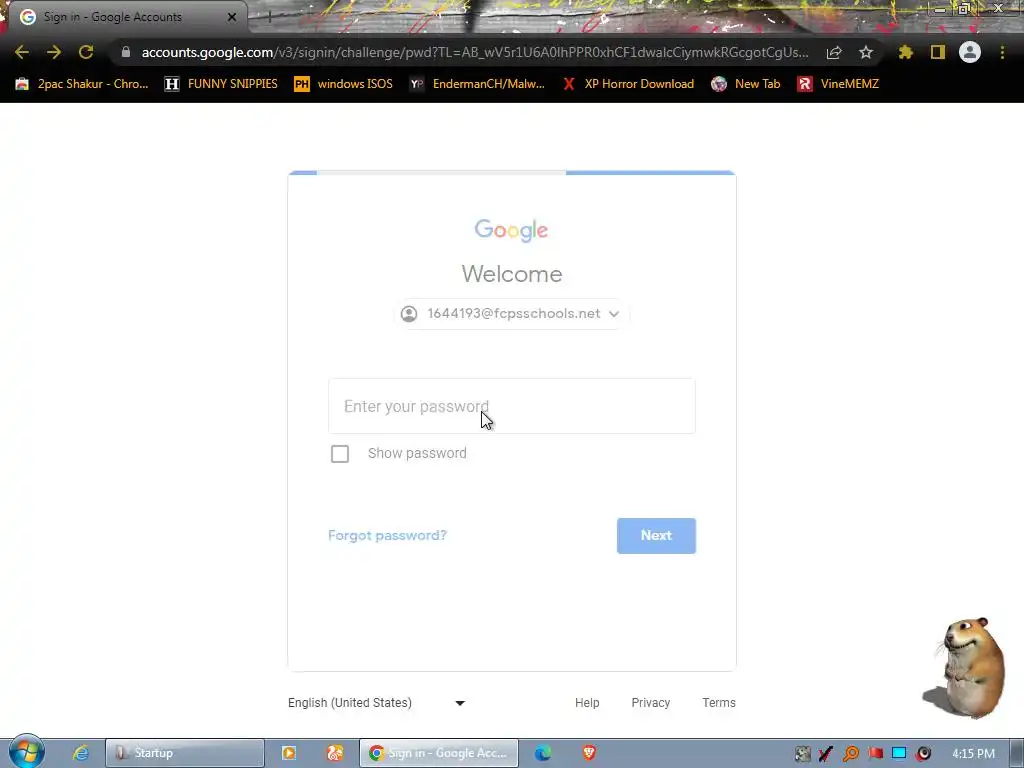Open the Terms link in the footer

coord(719,703)
